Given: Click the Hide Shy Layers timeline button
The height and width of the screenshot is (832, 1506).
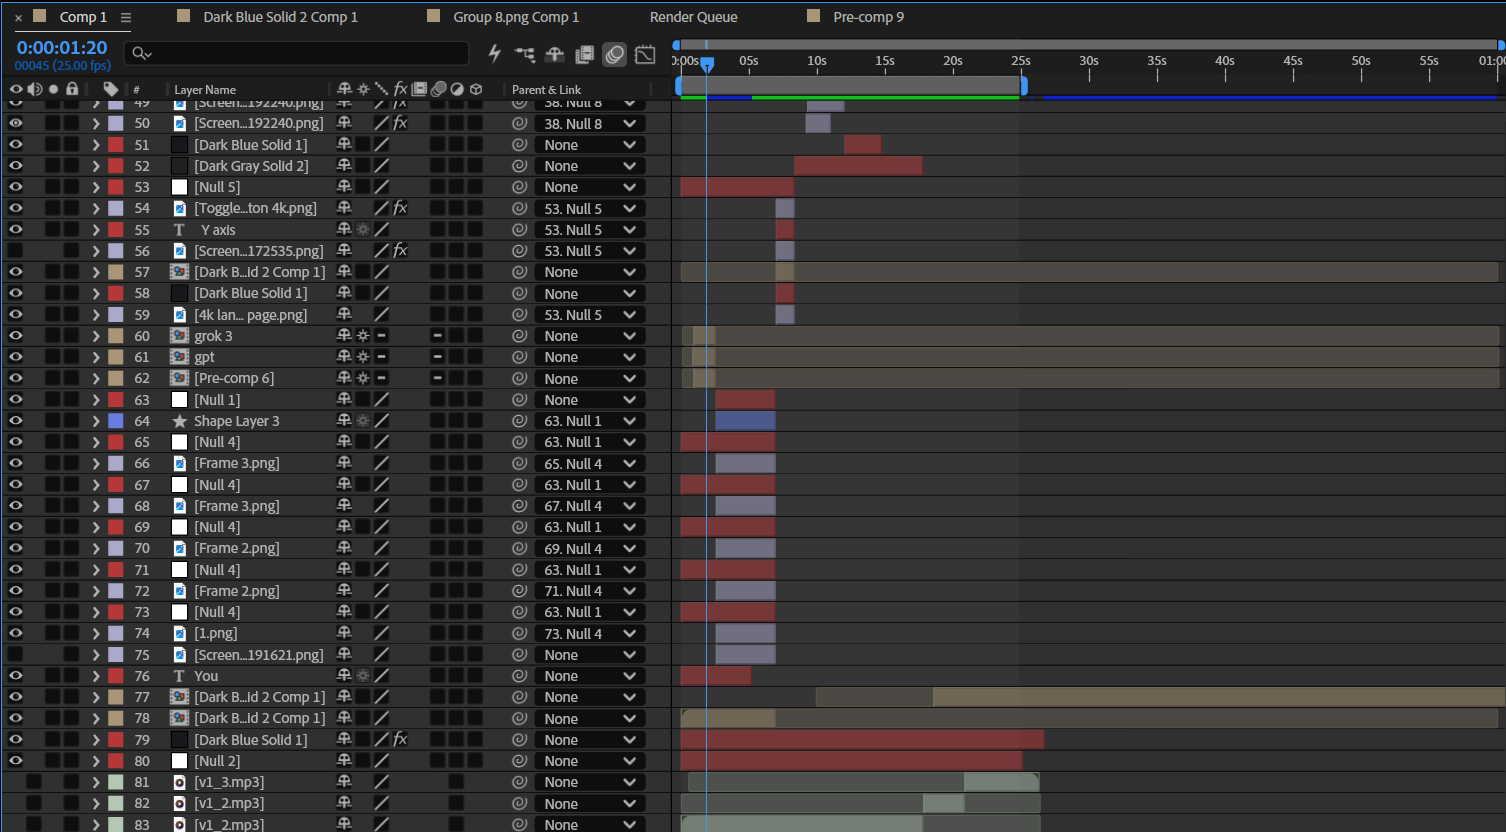Looking at the screenshot, I should click(x=555, y=54).
